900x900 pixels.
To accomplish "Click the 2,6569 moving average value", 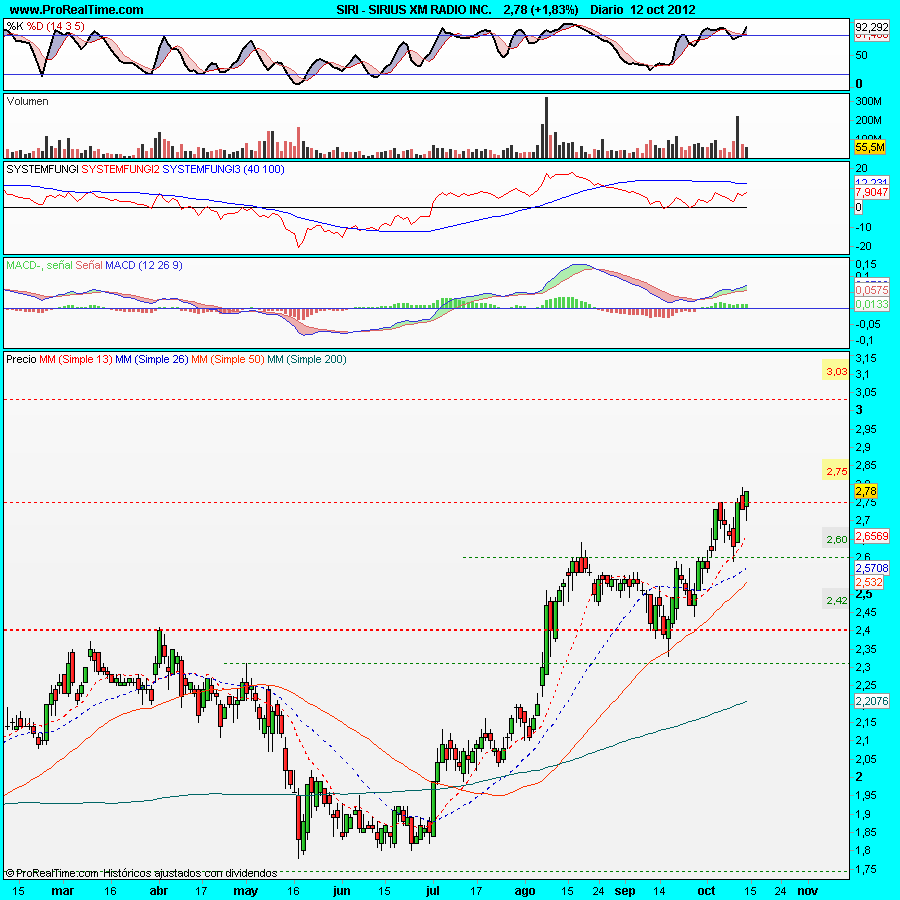I will (871, 536).
